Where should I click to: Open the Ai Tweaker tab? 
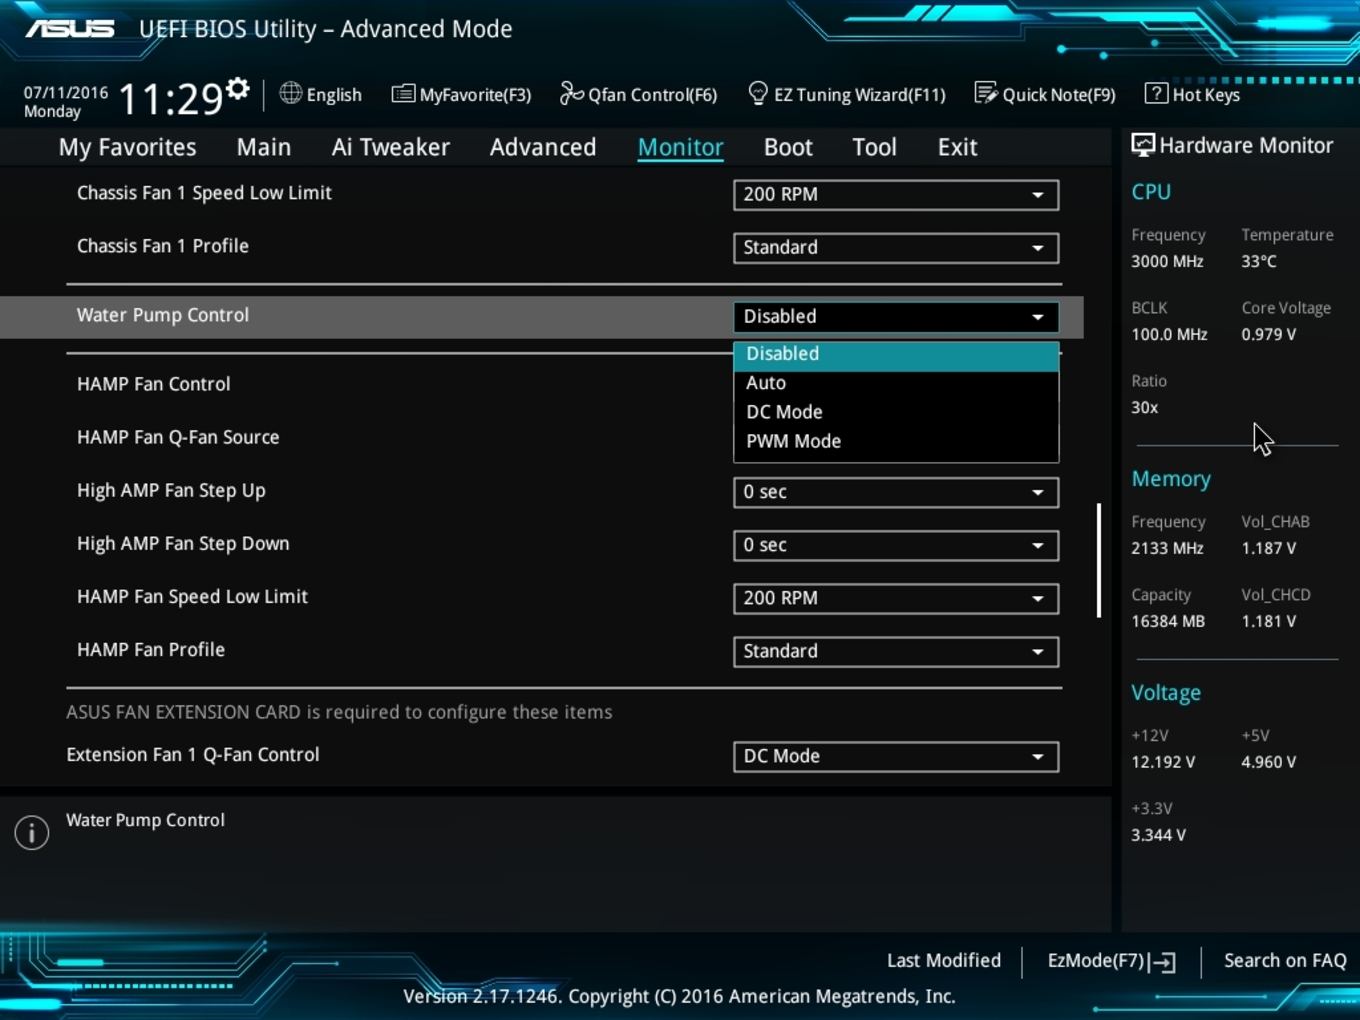click(x=391, y=147)
